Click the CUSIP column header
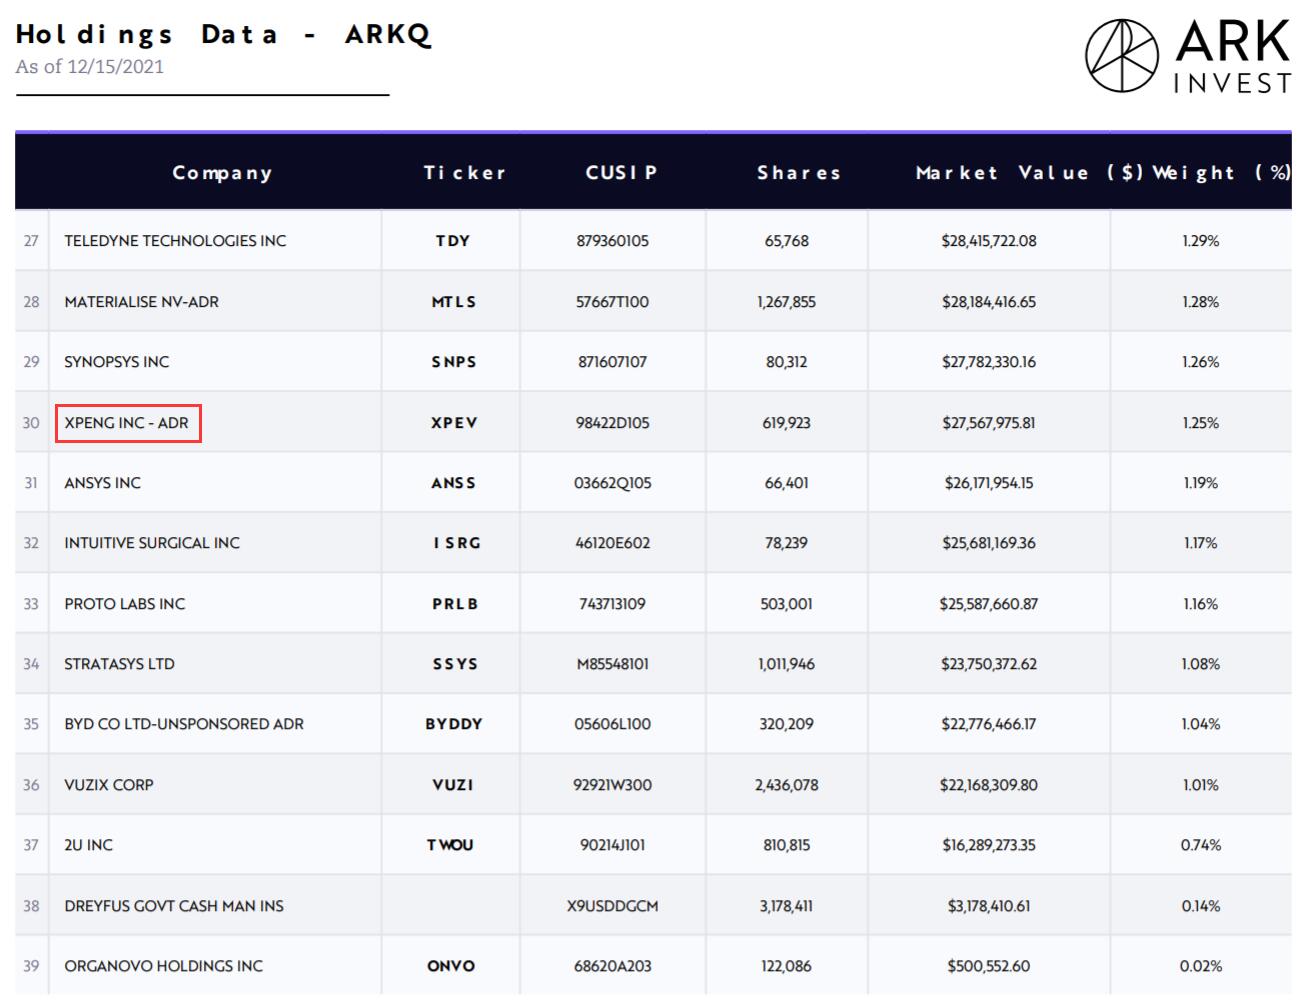The image size is (1305, 1004). click(621, 172)
